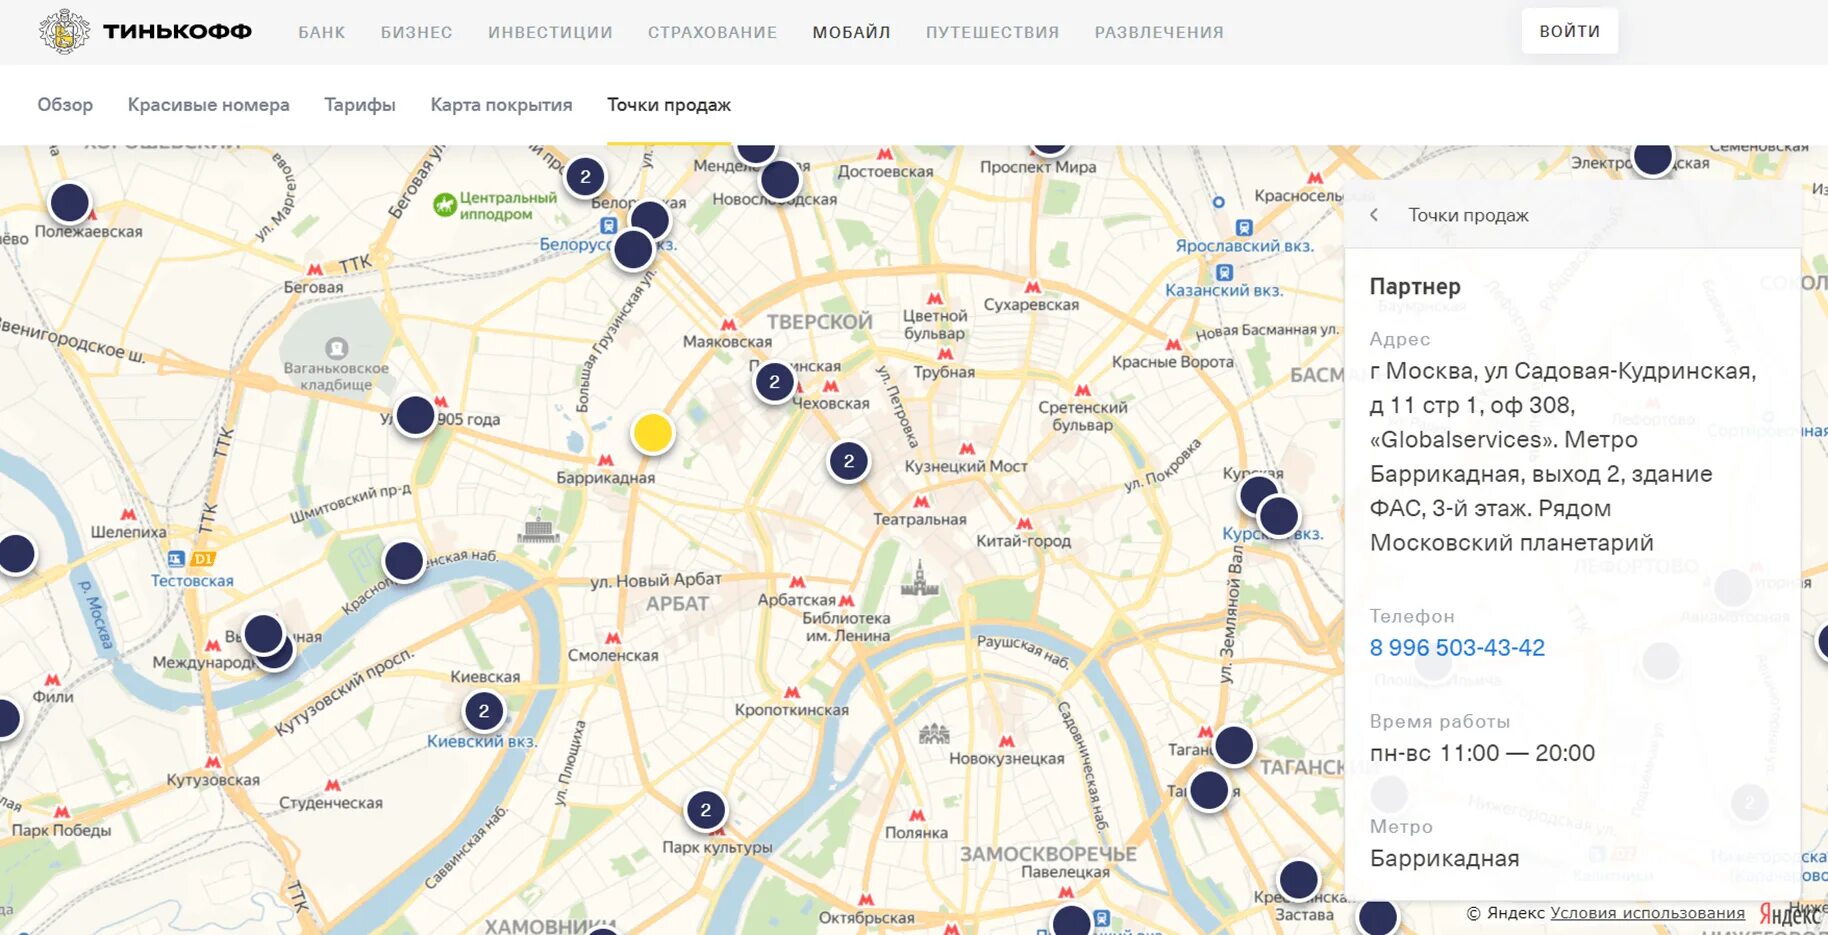Click the Китай-город metro label on map
This screenshot has height=935, width=1828.
[1023, 541]
